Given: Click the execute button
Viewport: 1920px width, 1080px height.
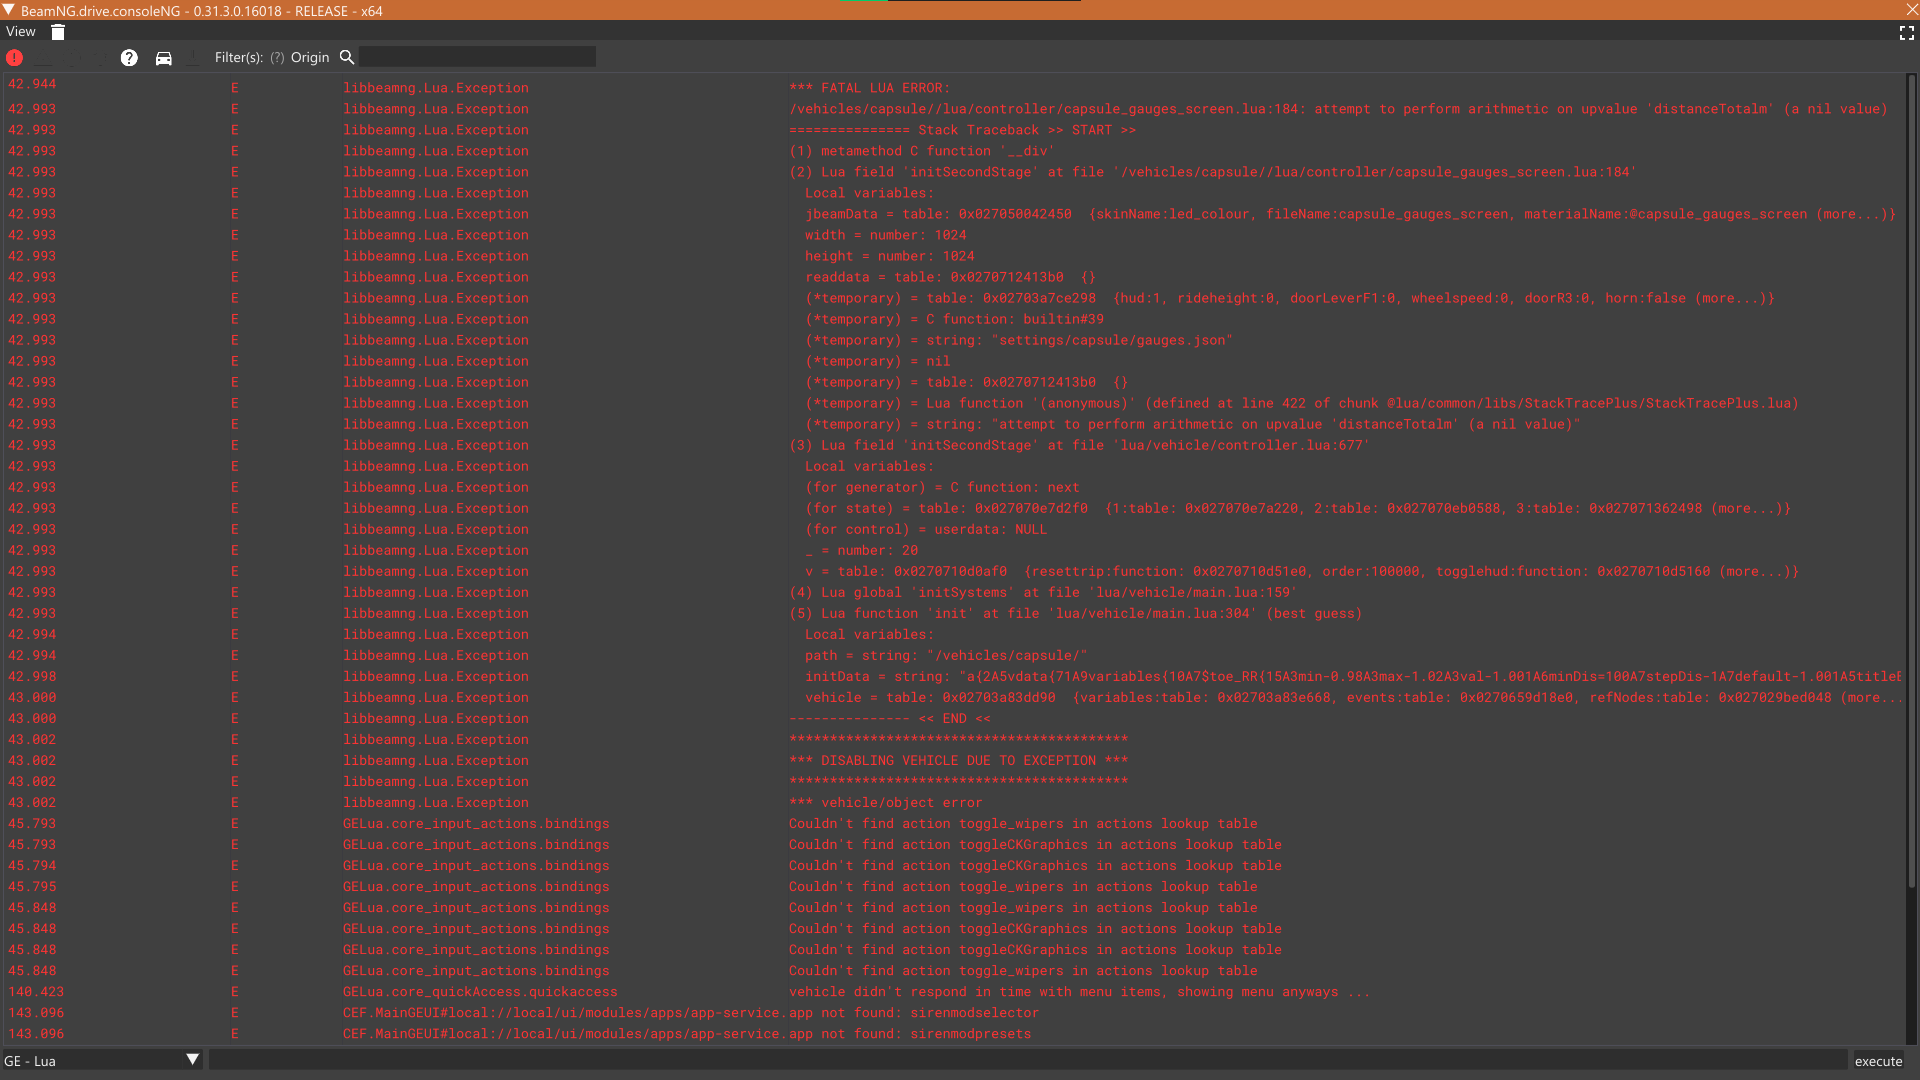Looking at the screenshot, I should 1878,1061.
